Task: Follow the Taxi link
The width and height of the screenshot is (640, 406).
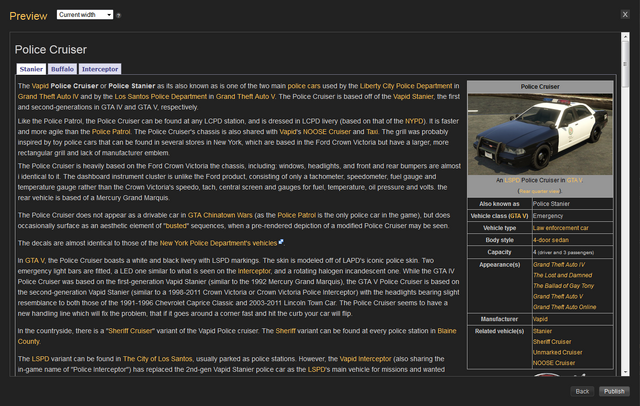Action: pos(372,132)
